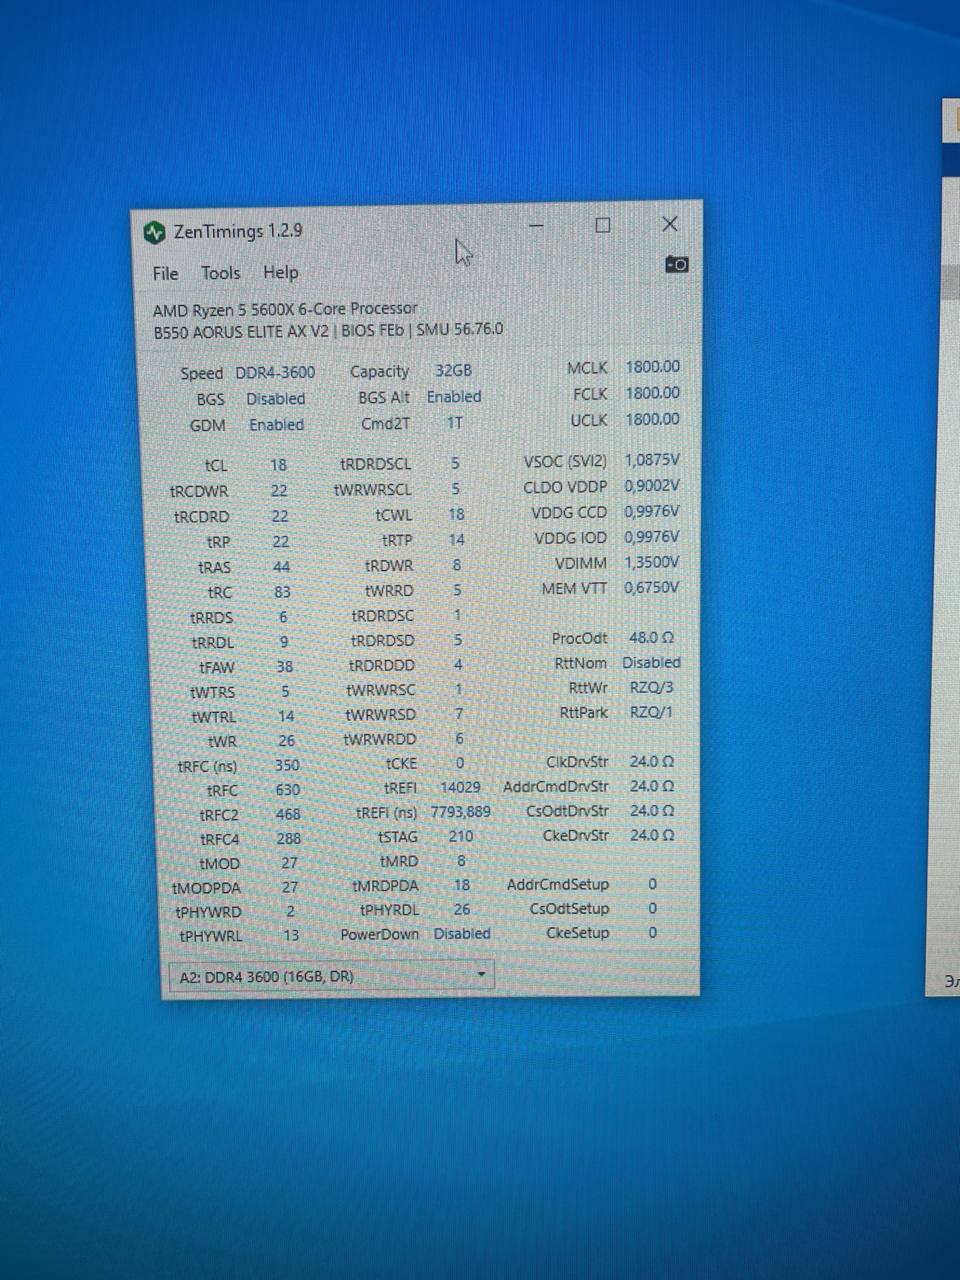This screenshot has height=1280, width=960.
Task: Click the VDIMM voltage 1,3500V
Action: point(652,562)
